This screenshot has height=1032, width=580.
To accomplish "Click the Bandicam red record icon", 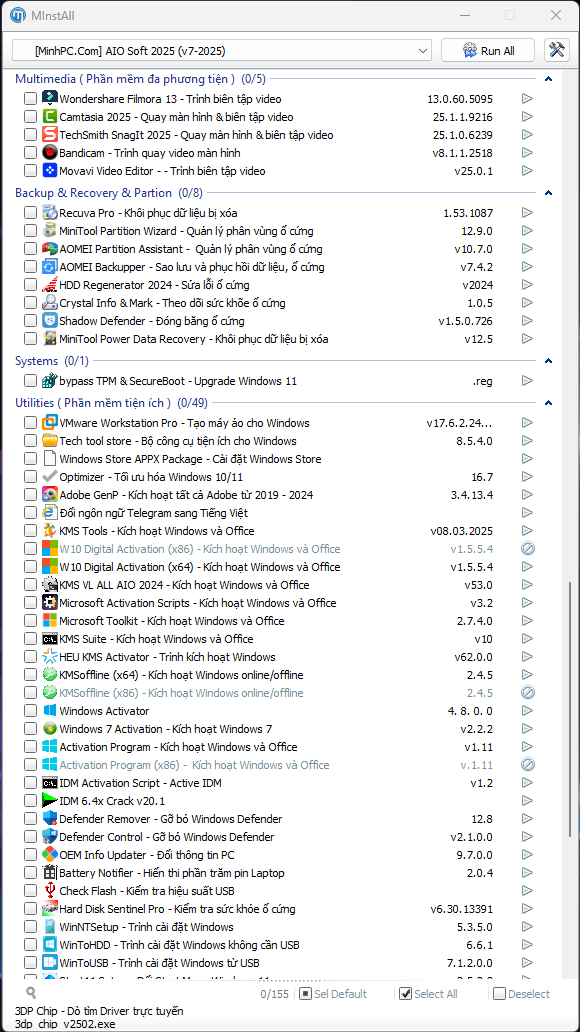I will 49,153.
